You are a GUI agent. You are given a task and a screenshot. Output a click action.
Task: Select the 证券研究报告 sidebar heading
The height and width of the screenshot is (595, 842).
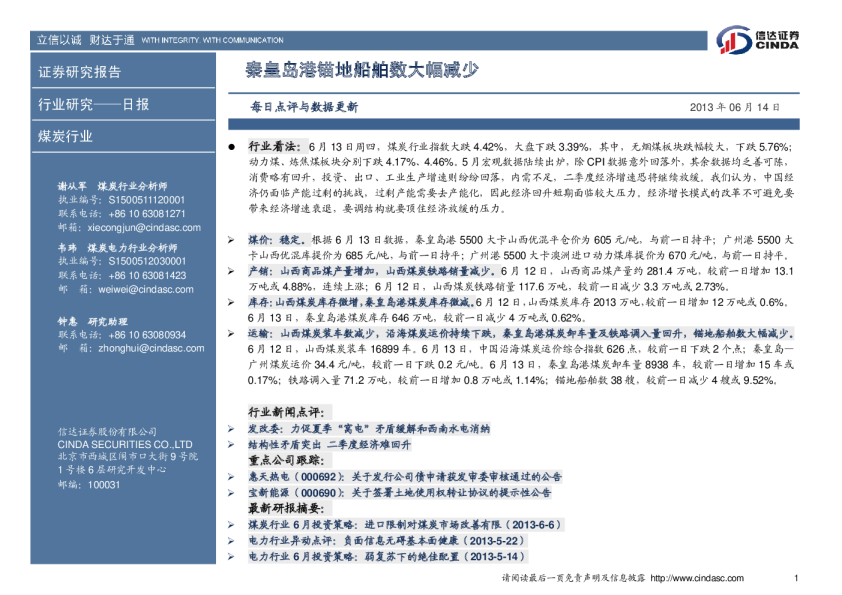pyautogui.click(x=79, y=72)
